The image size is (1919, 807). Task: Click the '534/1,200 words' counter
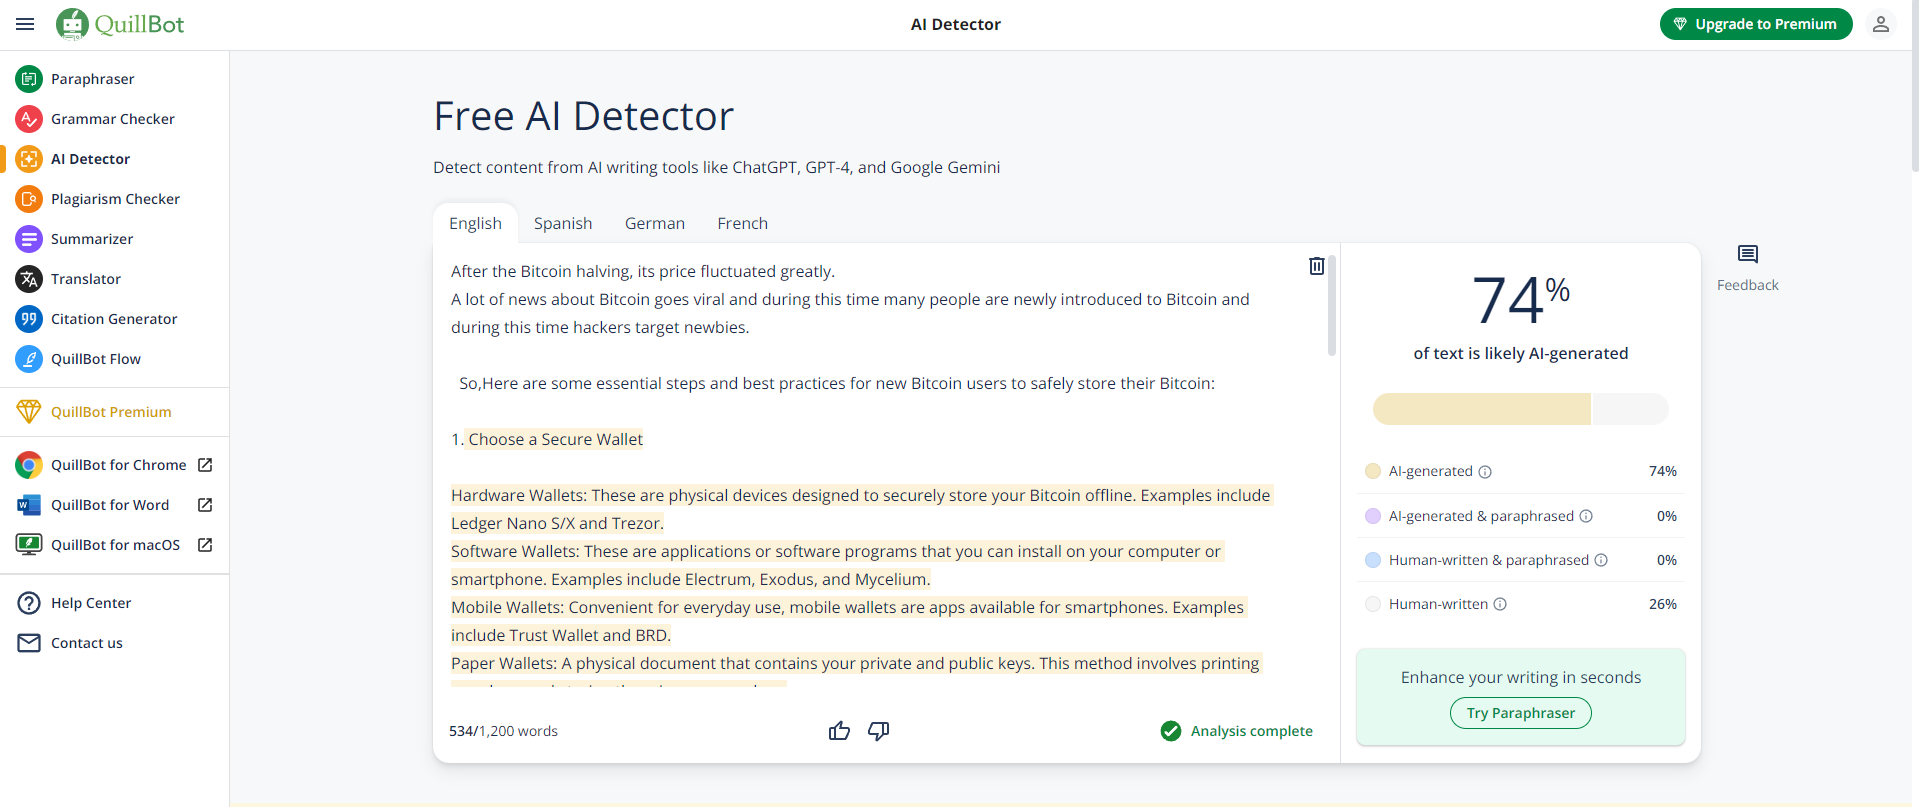(504, 731)
